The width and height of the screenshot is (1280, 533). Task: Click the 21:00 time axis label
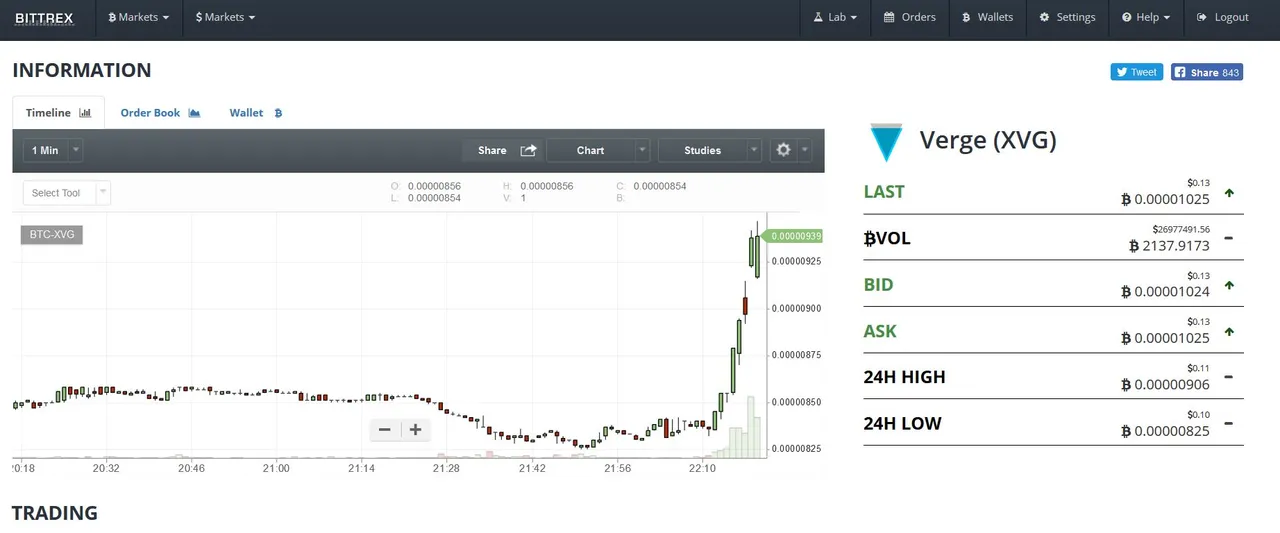pyautogui.click(x=276, y=468)
